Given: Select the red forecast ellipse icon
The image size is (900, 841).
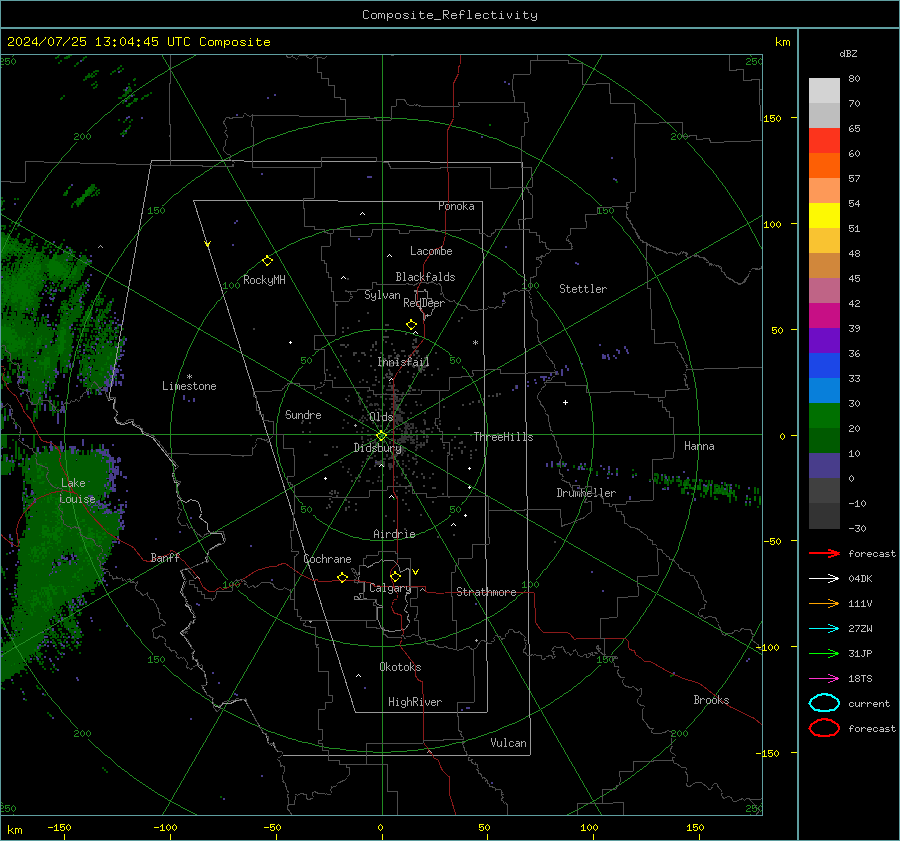Looking at the screenshot, I should [824, 728].
